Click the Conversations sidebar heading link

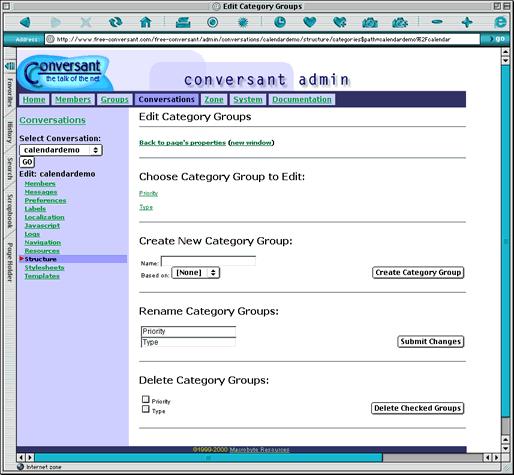52,120
